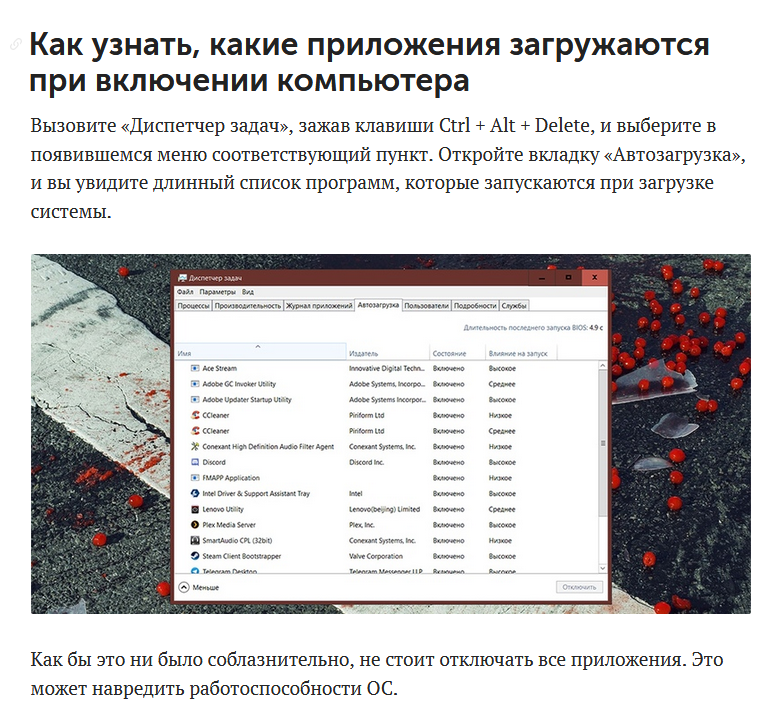Select the SmartAudio CPL icon

pyautogui.click(x=194, y=540)
